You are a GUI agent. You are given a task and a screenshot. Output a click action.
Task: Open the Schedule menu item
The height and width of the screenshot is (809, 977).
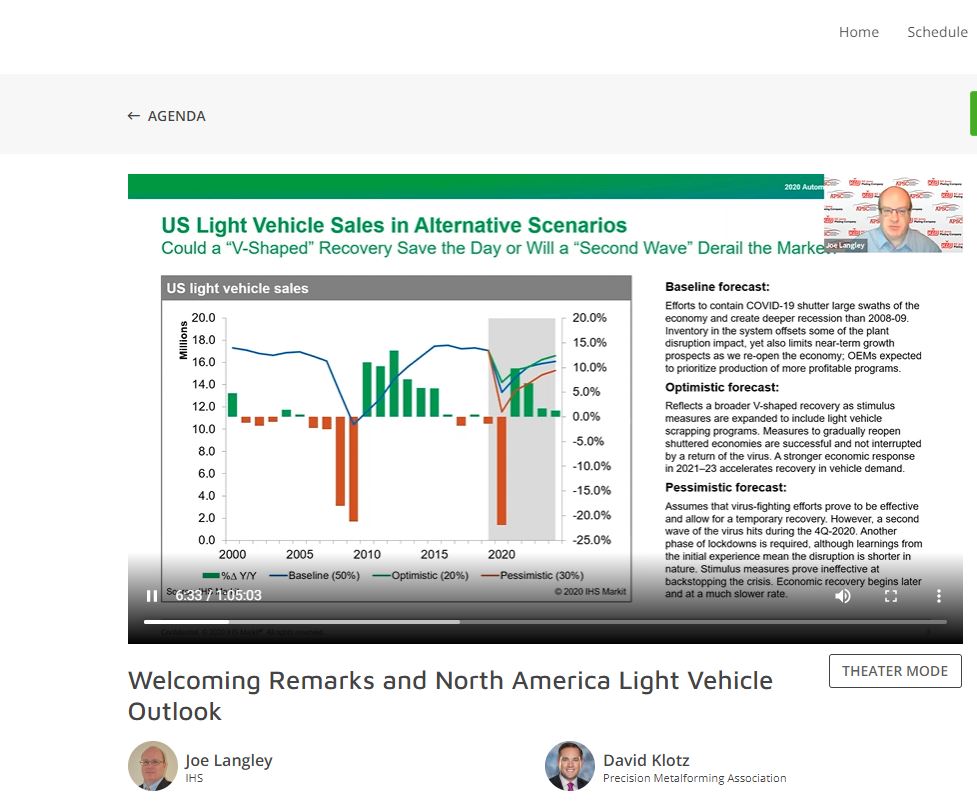pos(937,32)
